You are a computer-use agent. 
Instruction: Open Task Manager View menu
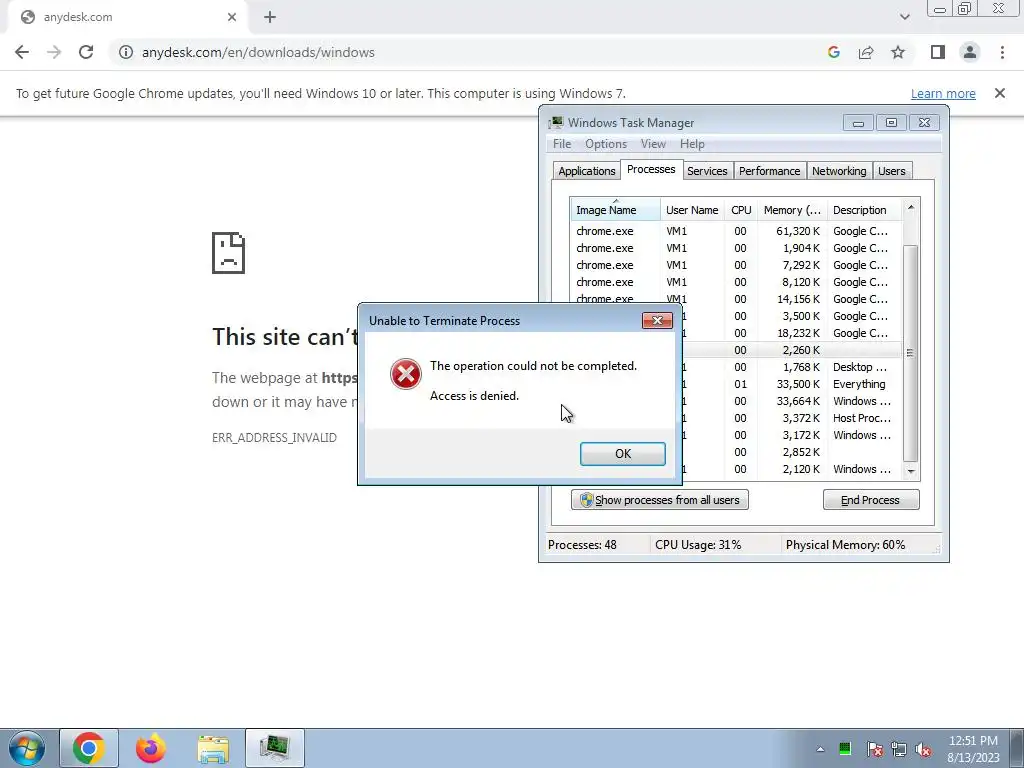(x=652, y=144)
